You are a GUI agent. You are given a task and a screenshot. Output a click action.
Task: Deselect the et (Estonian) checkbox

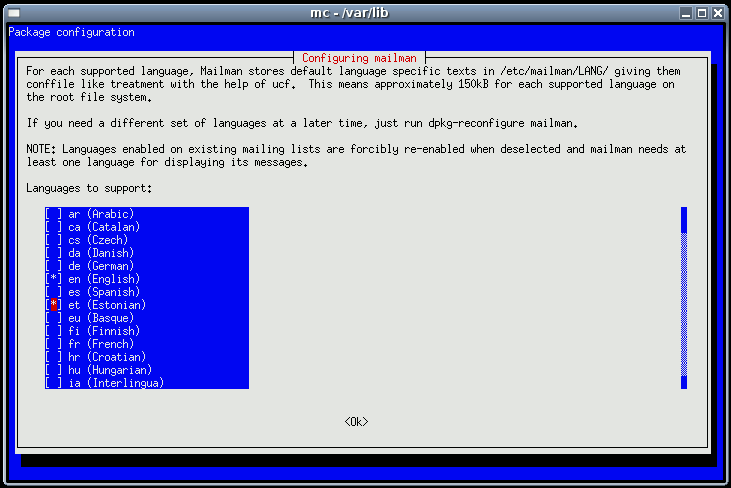(x=54, y=305)
